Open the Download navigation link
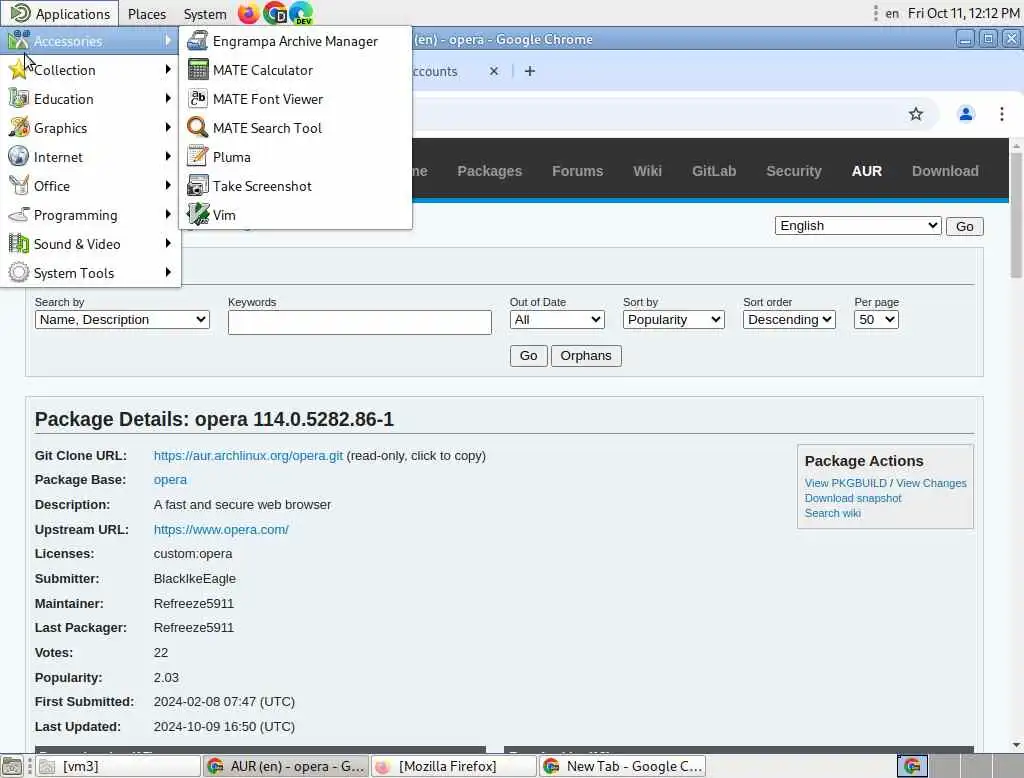This screenshot has height=778, width=1024. [x=945, y=171]
